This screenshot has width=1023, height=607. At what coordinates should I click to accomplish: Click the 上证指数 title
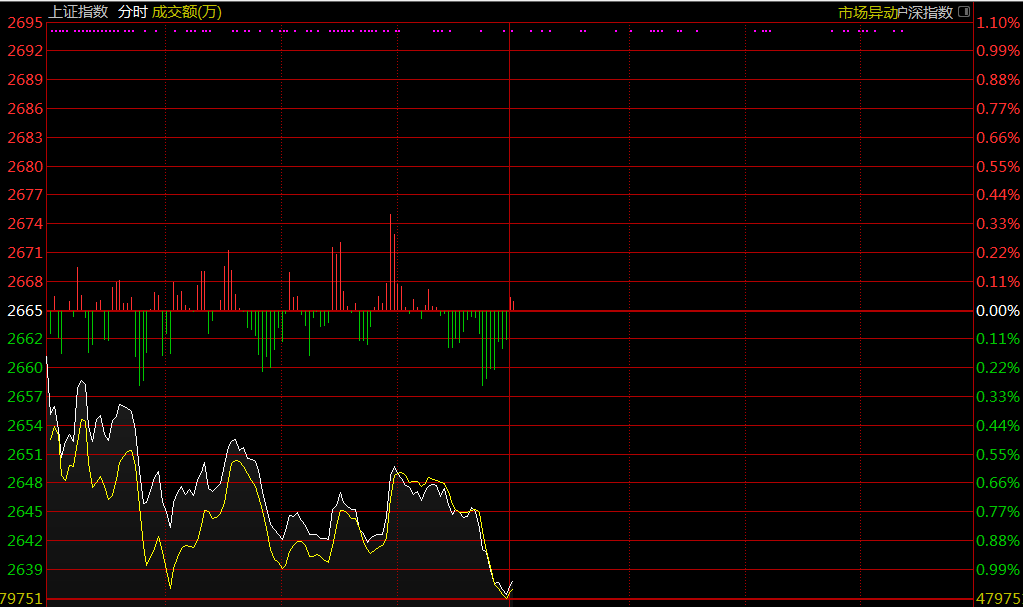(x=78, y=12)
